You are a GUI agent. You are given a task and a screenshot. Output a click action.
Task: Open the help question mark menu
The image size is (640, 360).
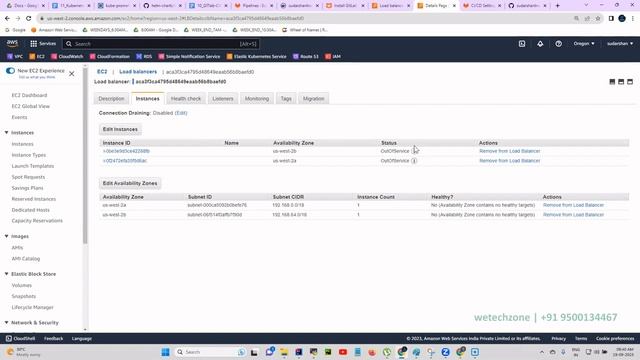click(x=558, y=44)
